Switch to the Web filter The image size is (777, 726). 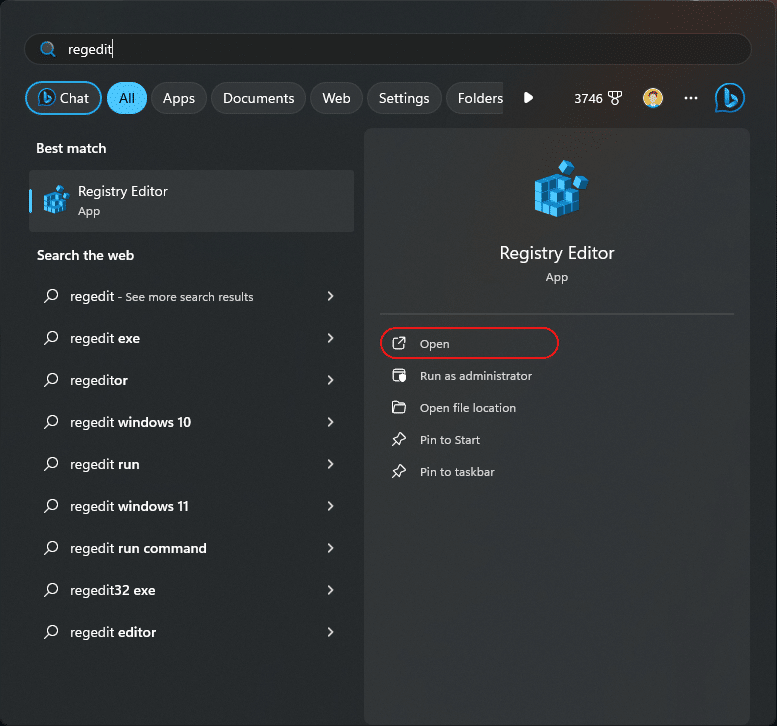point(336,98)
